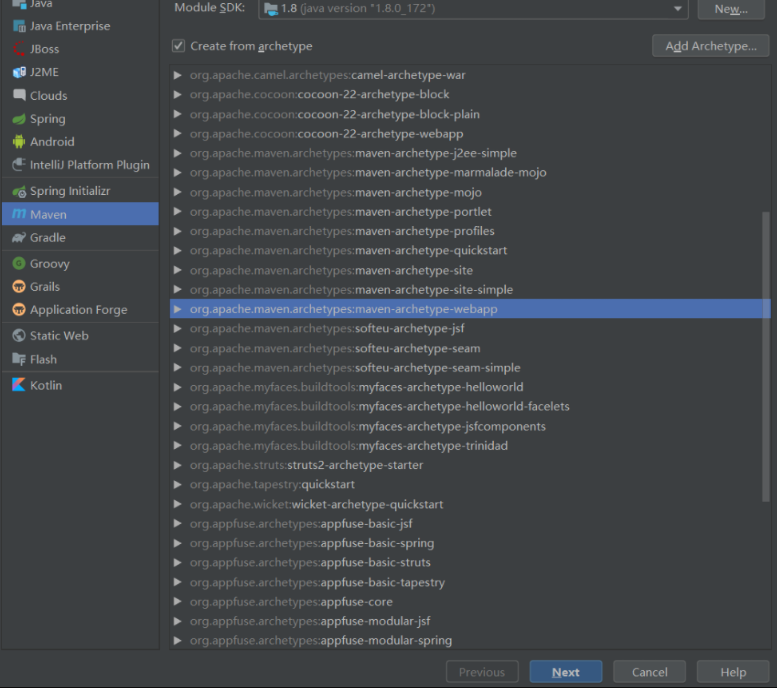Click the Next button
777x688 pixels.
pos(566,672)
